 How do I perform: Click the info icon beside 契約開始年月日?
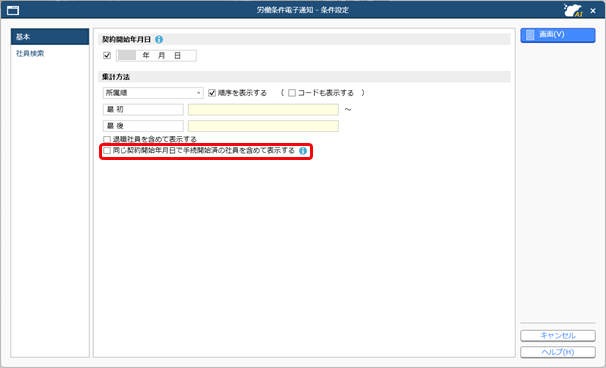[x=159, y=39]
